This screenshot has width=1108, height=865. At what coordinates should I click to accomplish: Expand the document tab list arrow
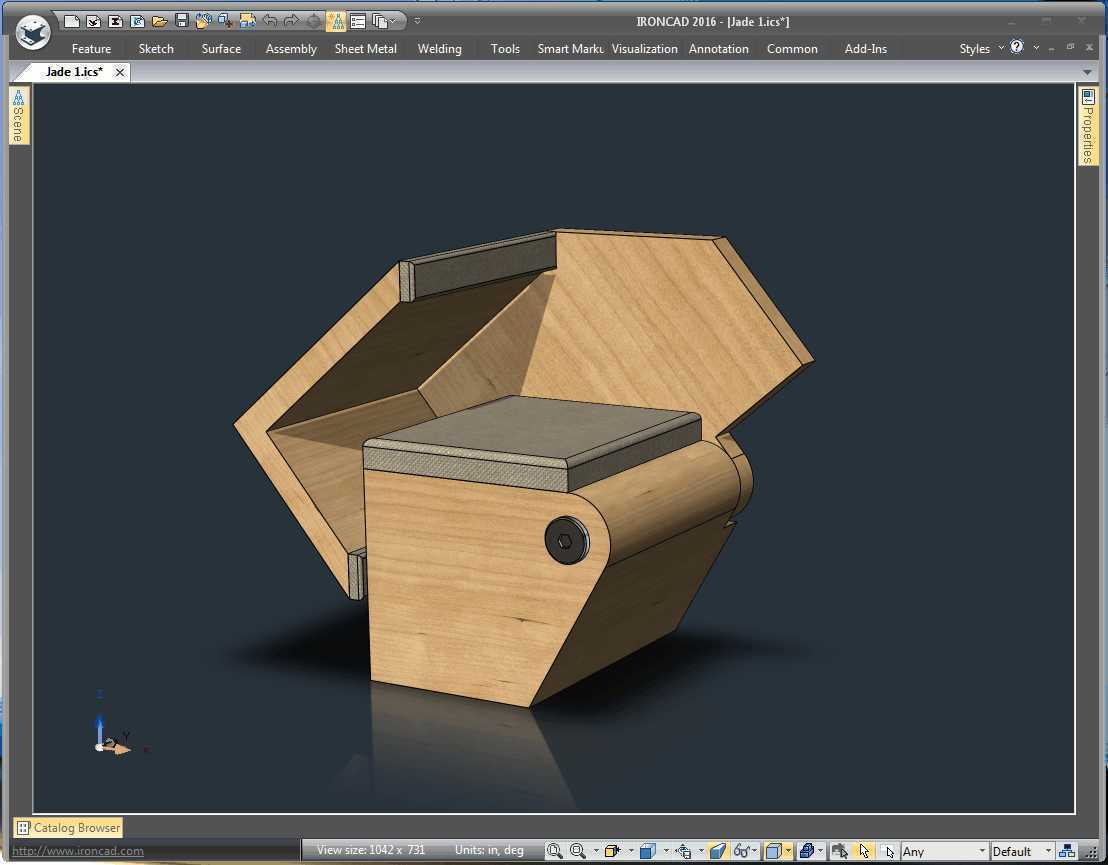pos(1087,72)
